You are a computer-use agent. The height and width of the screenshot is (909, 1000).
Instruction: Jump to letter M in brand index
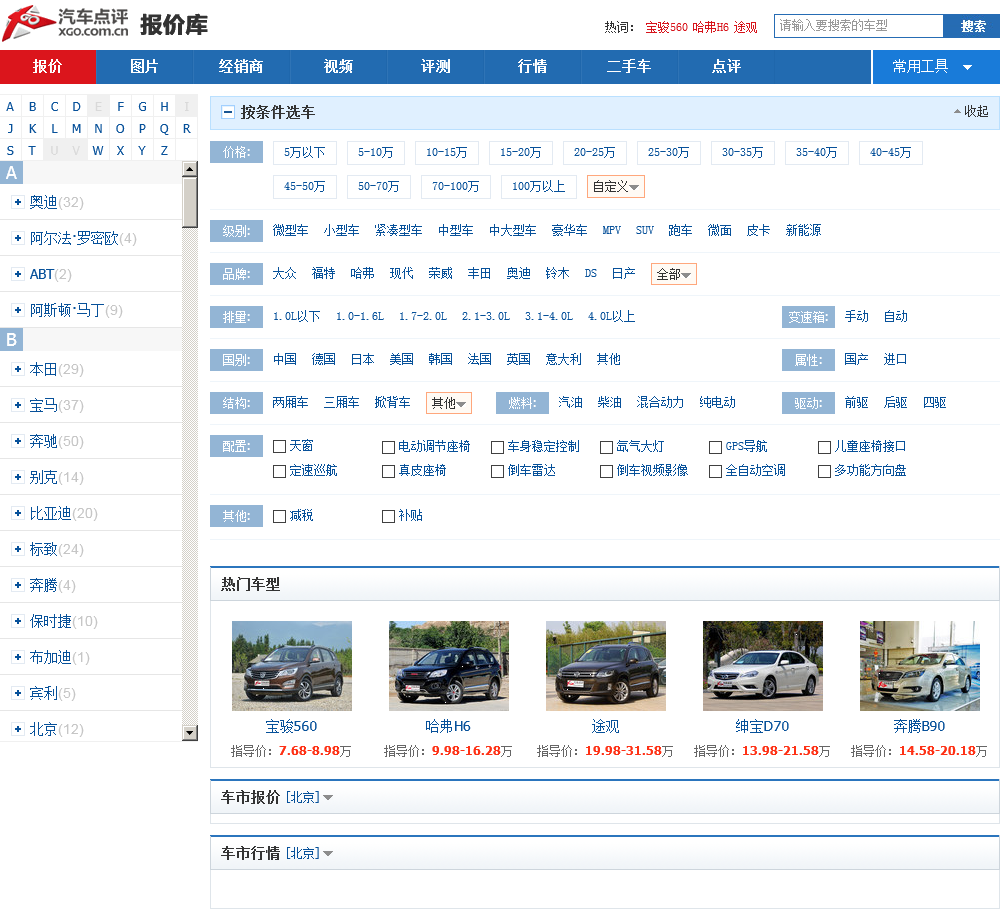click(x=77, y=129)
